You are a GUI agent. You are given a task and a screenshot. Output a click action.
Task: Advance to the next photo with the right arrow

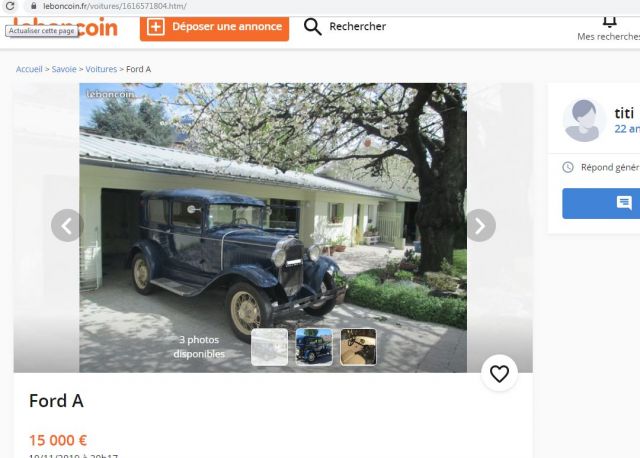pyautogui.click(x=480, y=225)
